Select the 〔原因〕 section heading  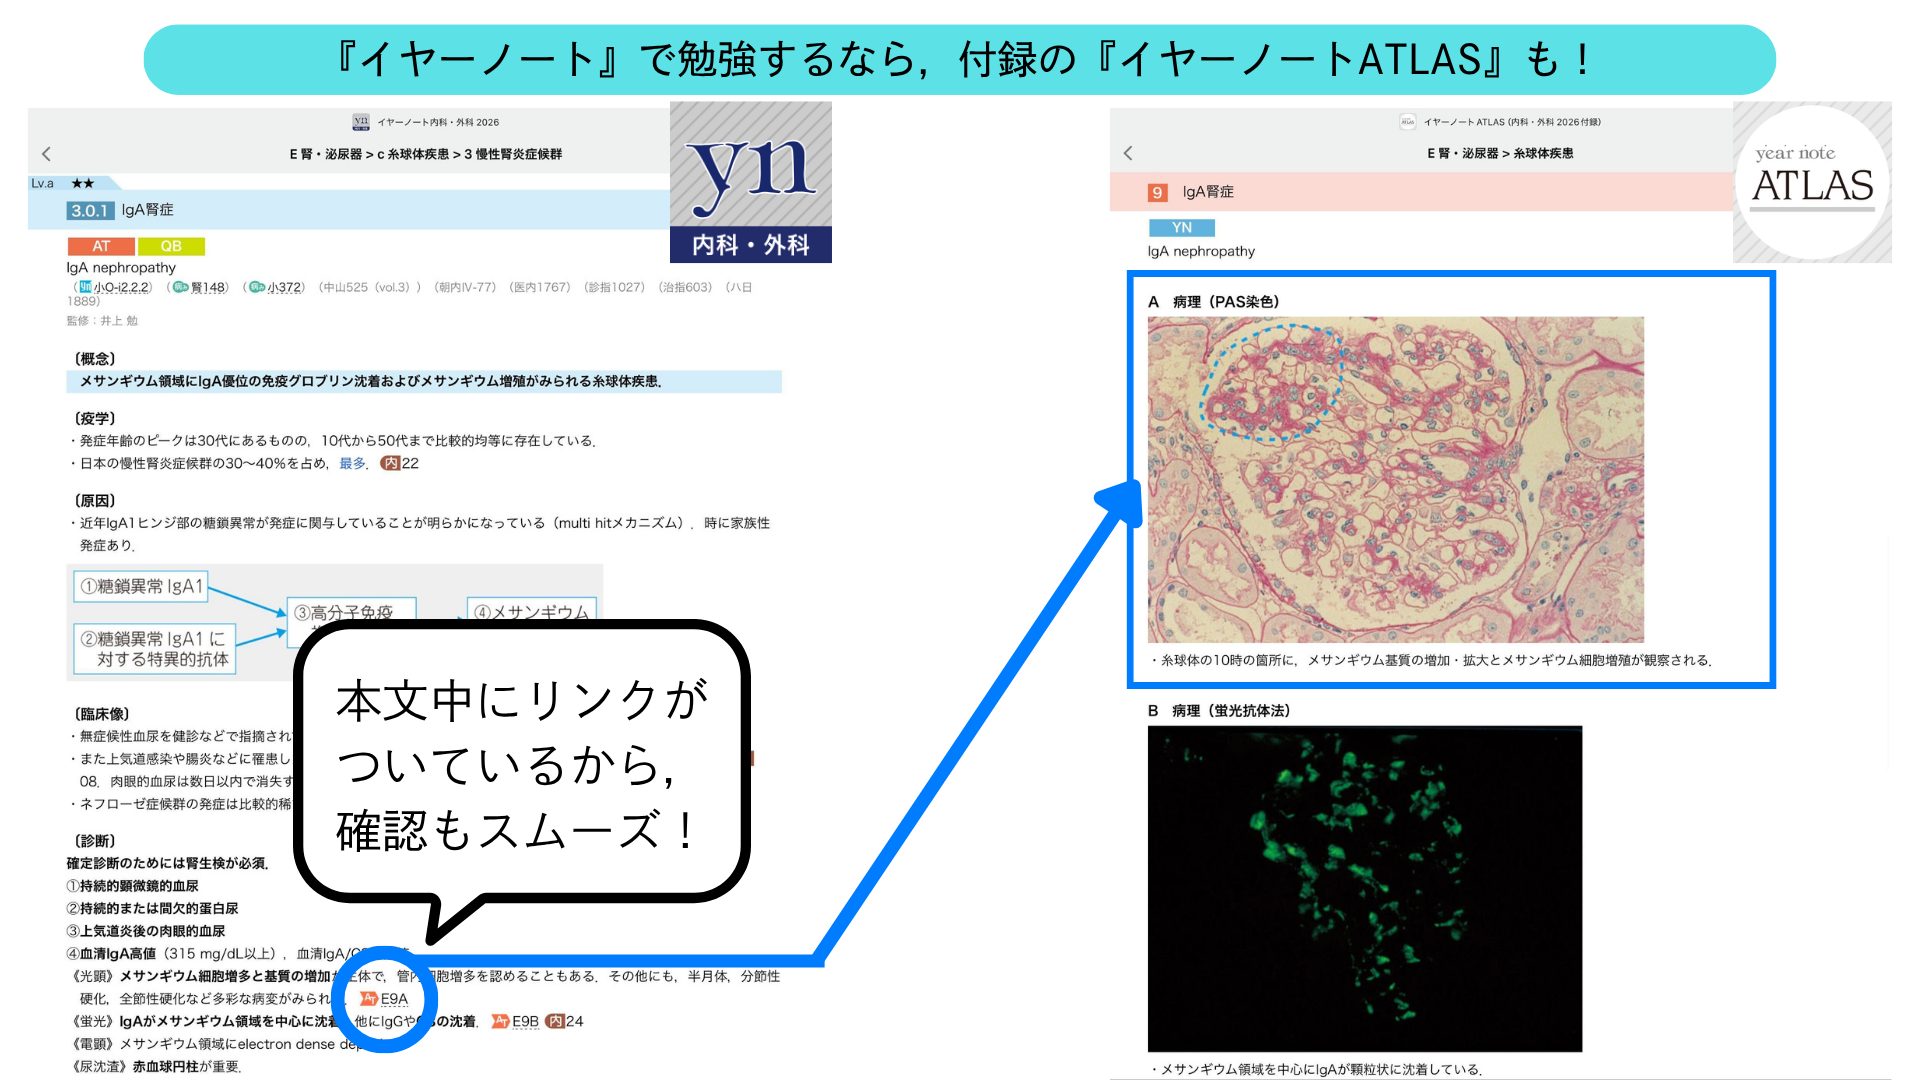tap(95, 500)
